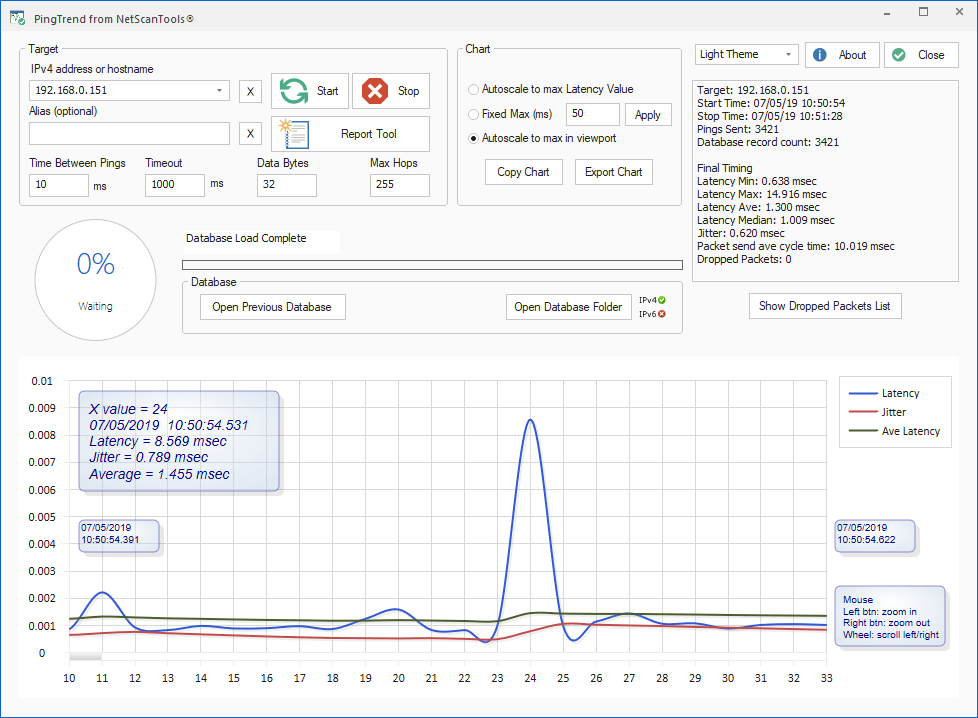This screenshot has width=978, height=718.
Task: Click the Alias (optional) input field
Action: [130, 133]
